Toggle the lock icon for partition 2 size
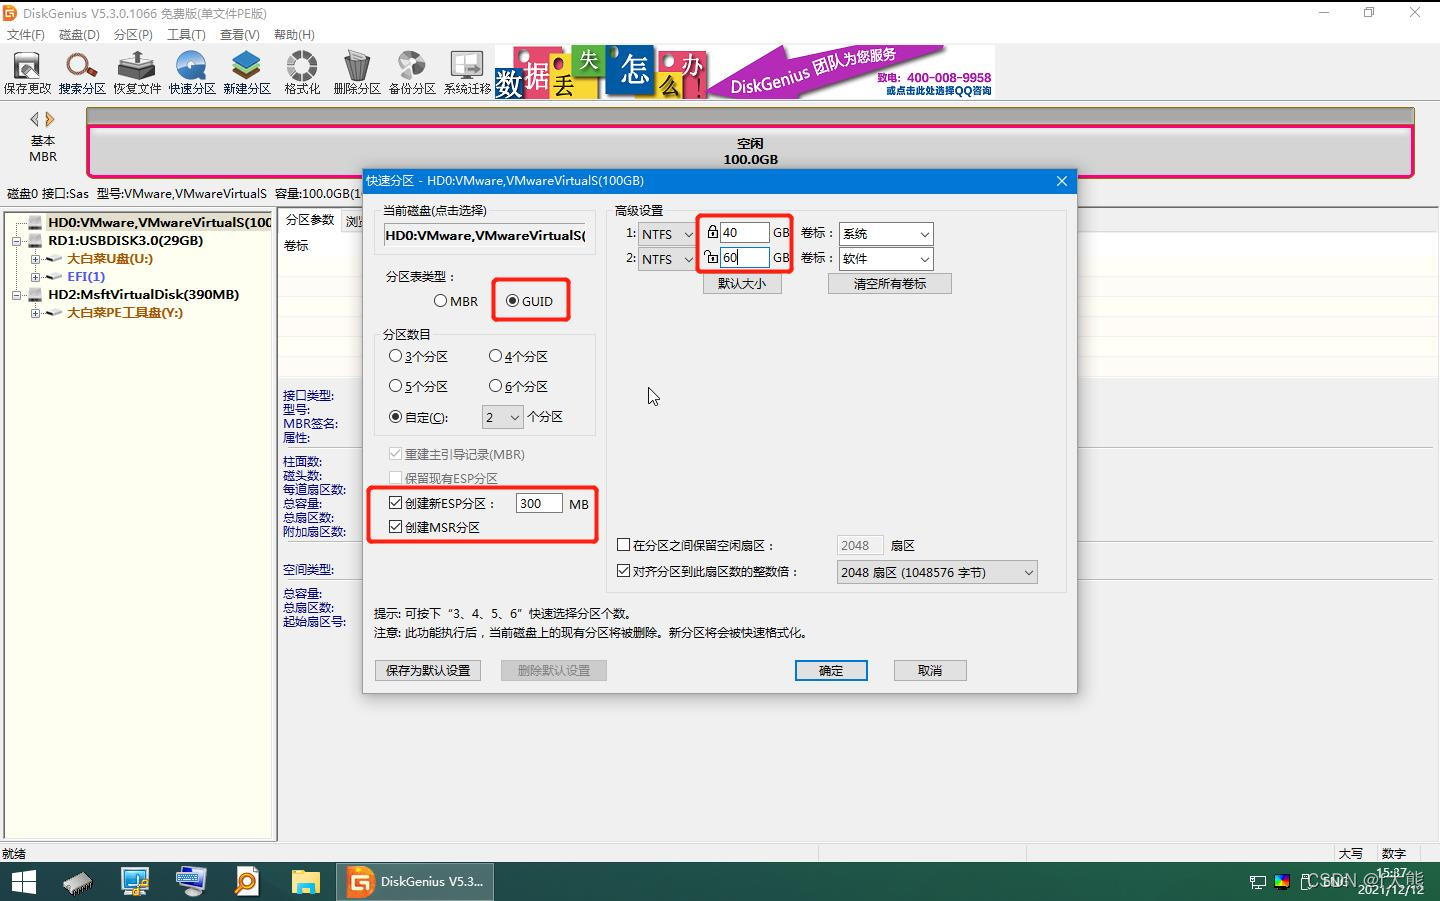This screenshot has height=901, width=1440. (712, 257)
